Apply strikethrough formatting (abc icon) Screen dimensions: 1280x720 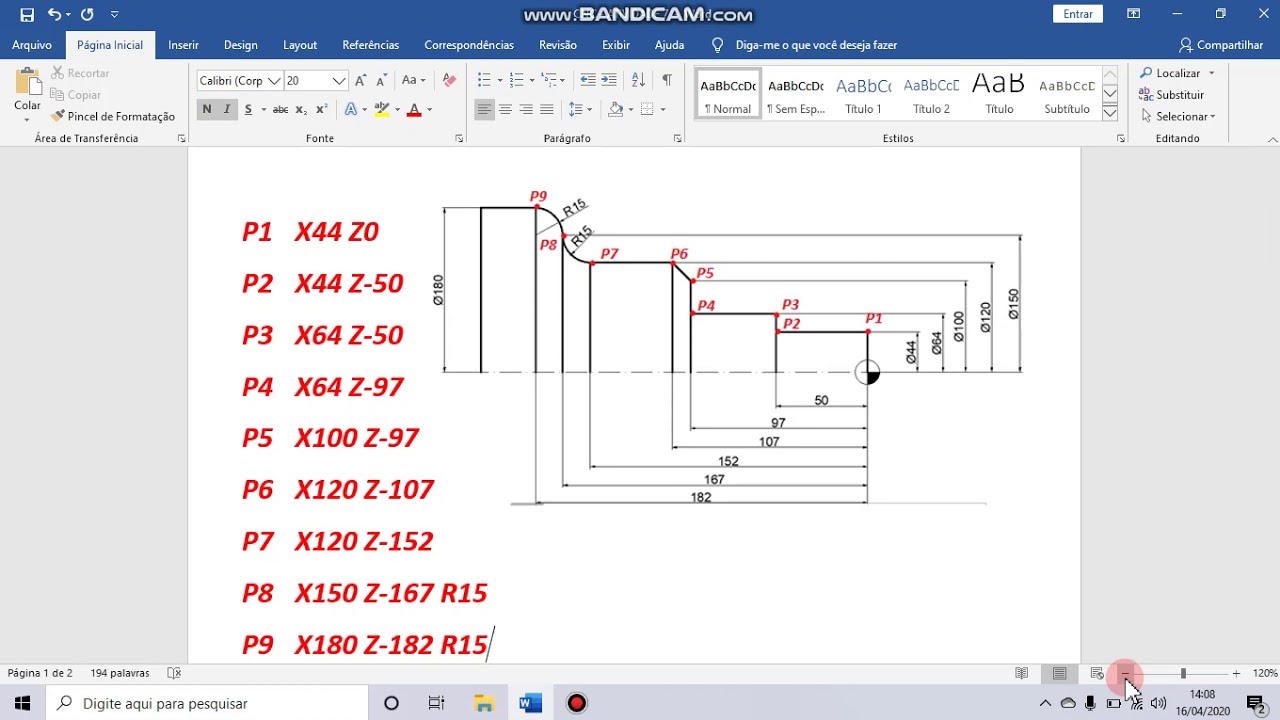pyautogui.click(x=280, y=109)
